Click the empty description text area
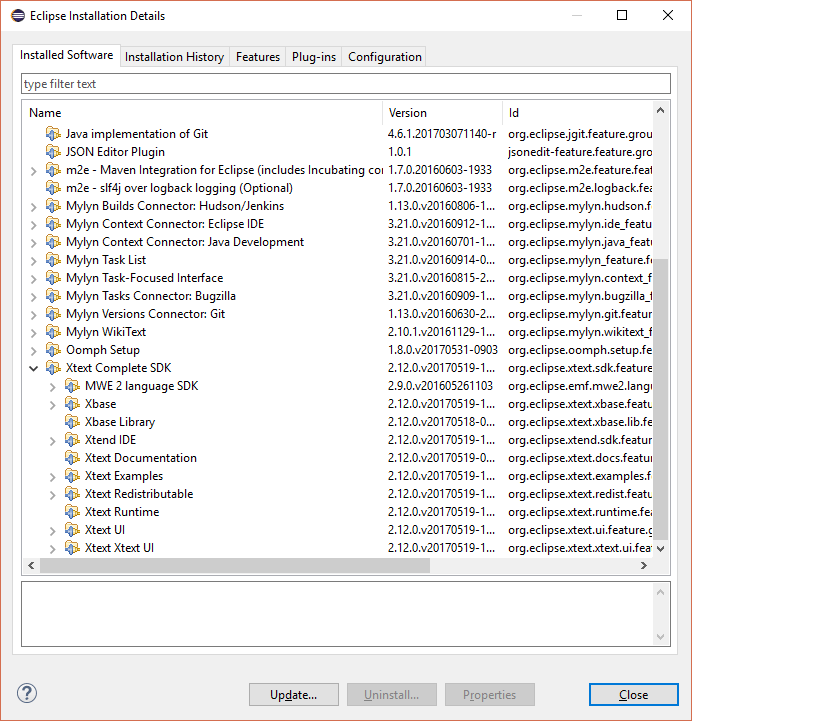Screen dimensions: 819x721 [x=337, y=614]
